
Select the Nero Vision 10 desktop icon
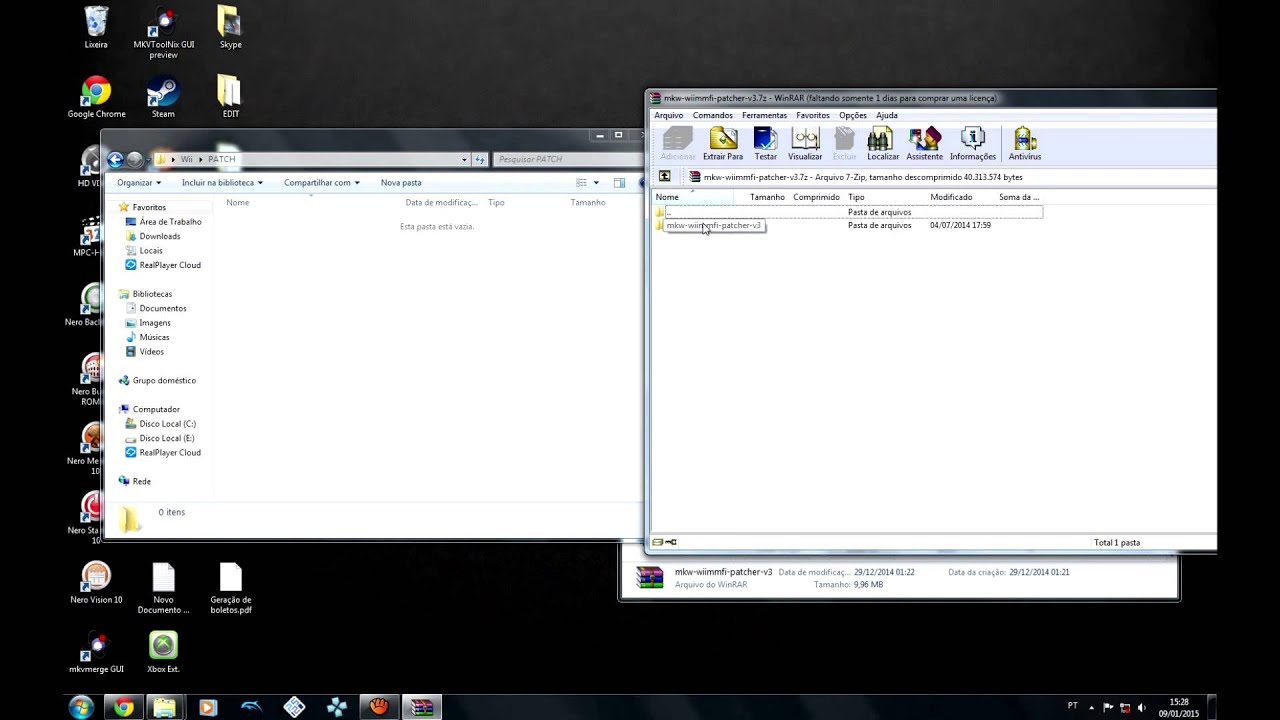pyautogui.click(x=96, y=583)
